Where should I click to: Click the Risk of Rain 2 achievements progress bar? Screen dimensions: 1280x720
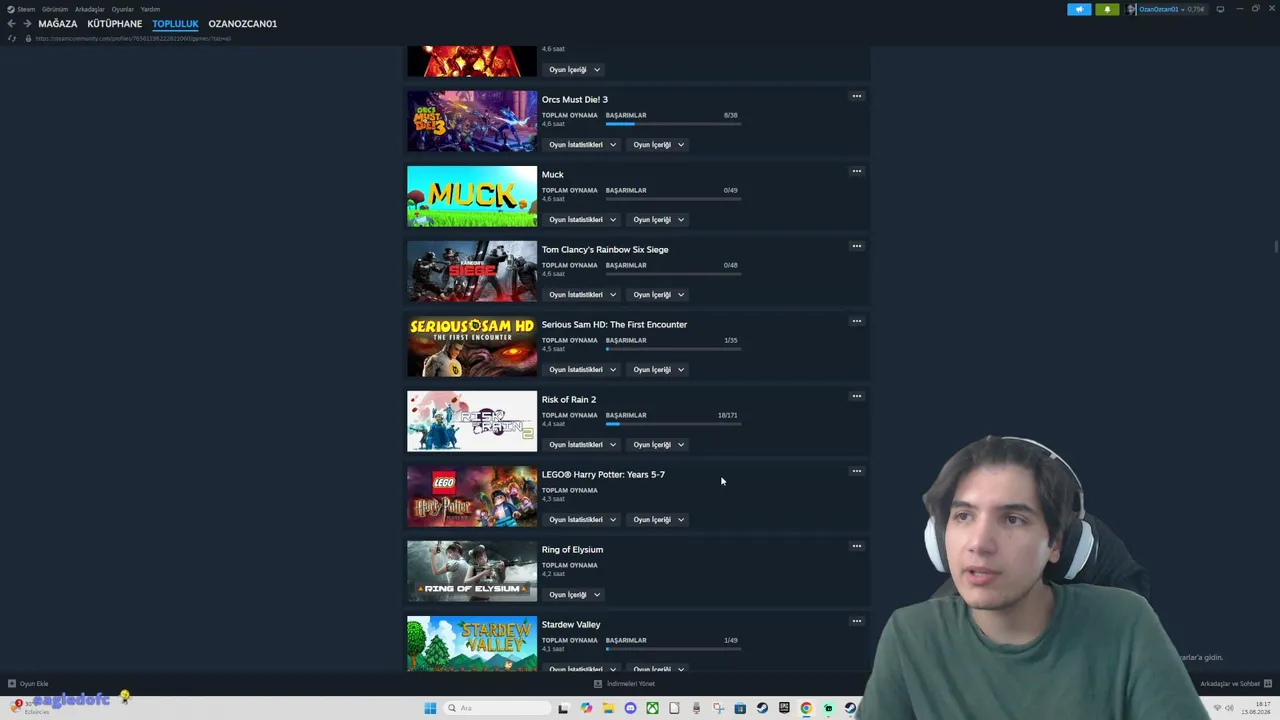[x=674, y=424]
